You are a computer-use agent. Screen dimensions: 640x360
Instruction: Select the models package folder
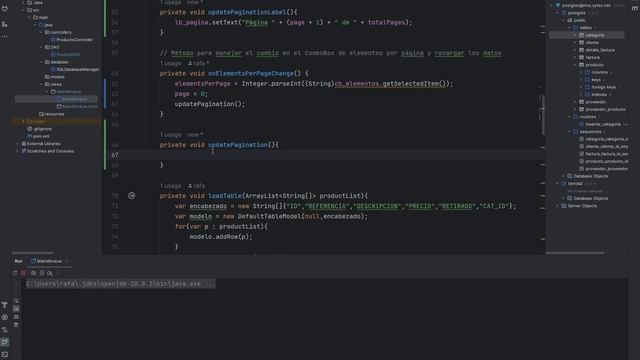pyautogui.click(x=54, y=77)
